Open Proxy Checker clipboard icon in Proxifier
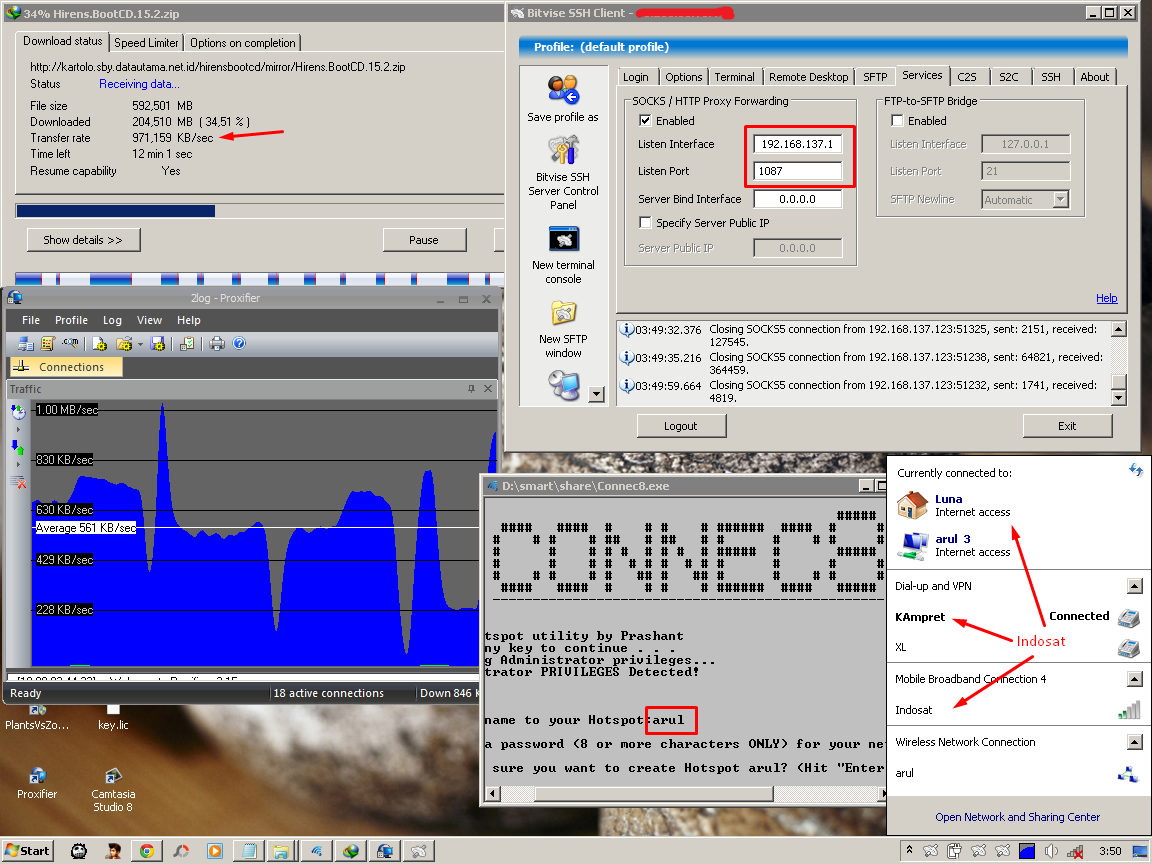This screenshot has height=864, width=1152. (187, 343)
